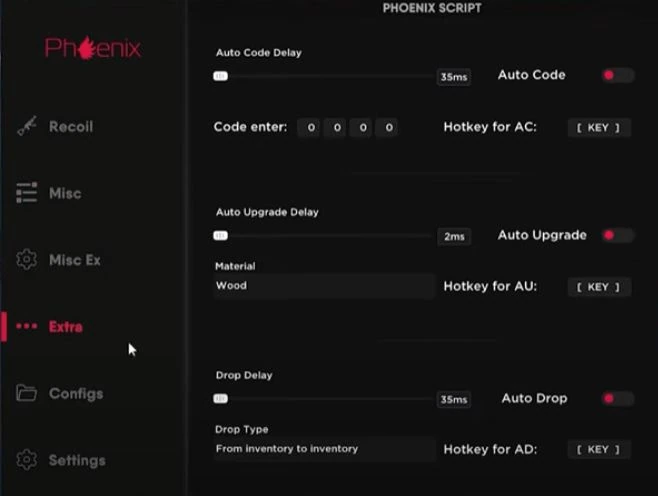This screenshot has height=496, width=658.
Task: Click the Drop Delay slider handle
Action: [x=220, y=398]
